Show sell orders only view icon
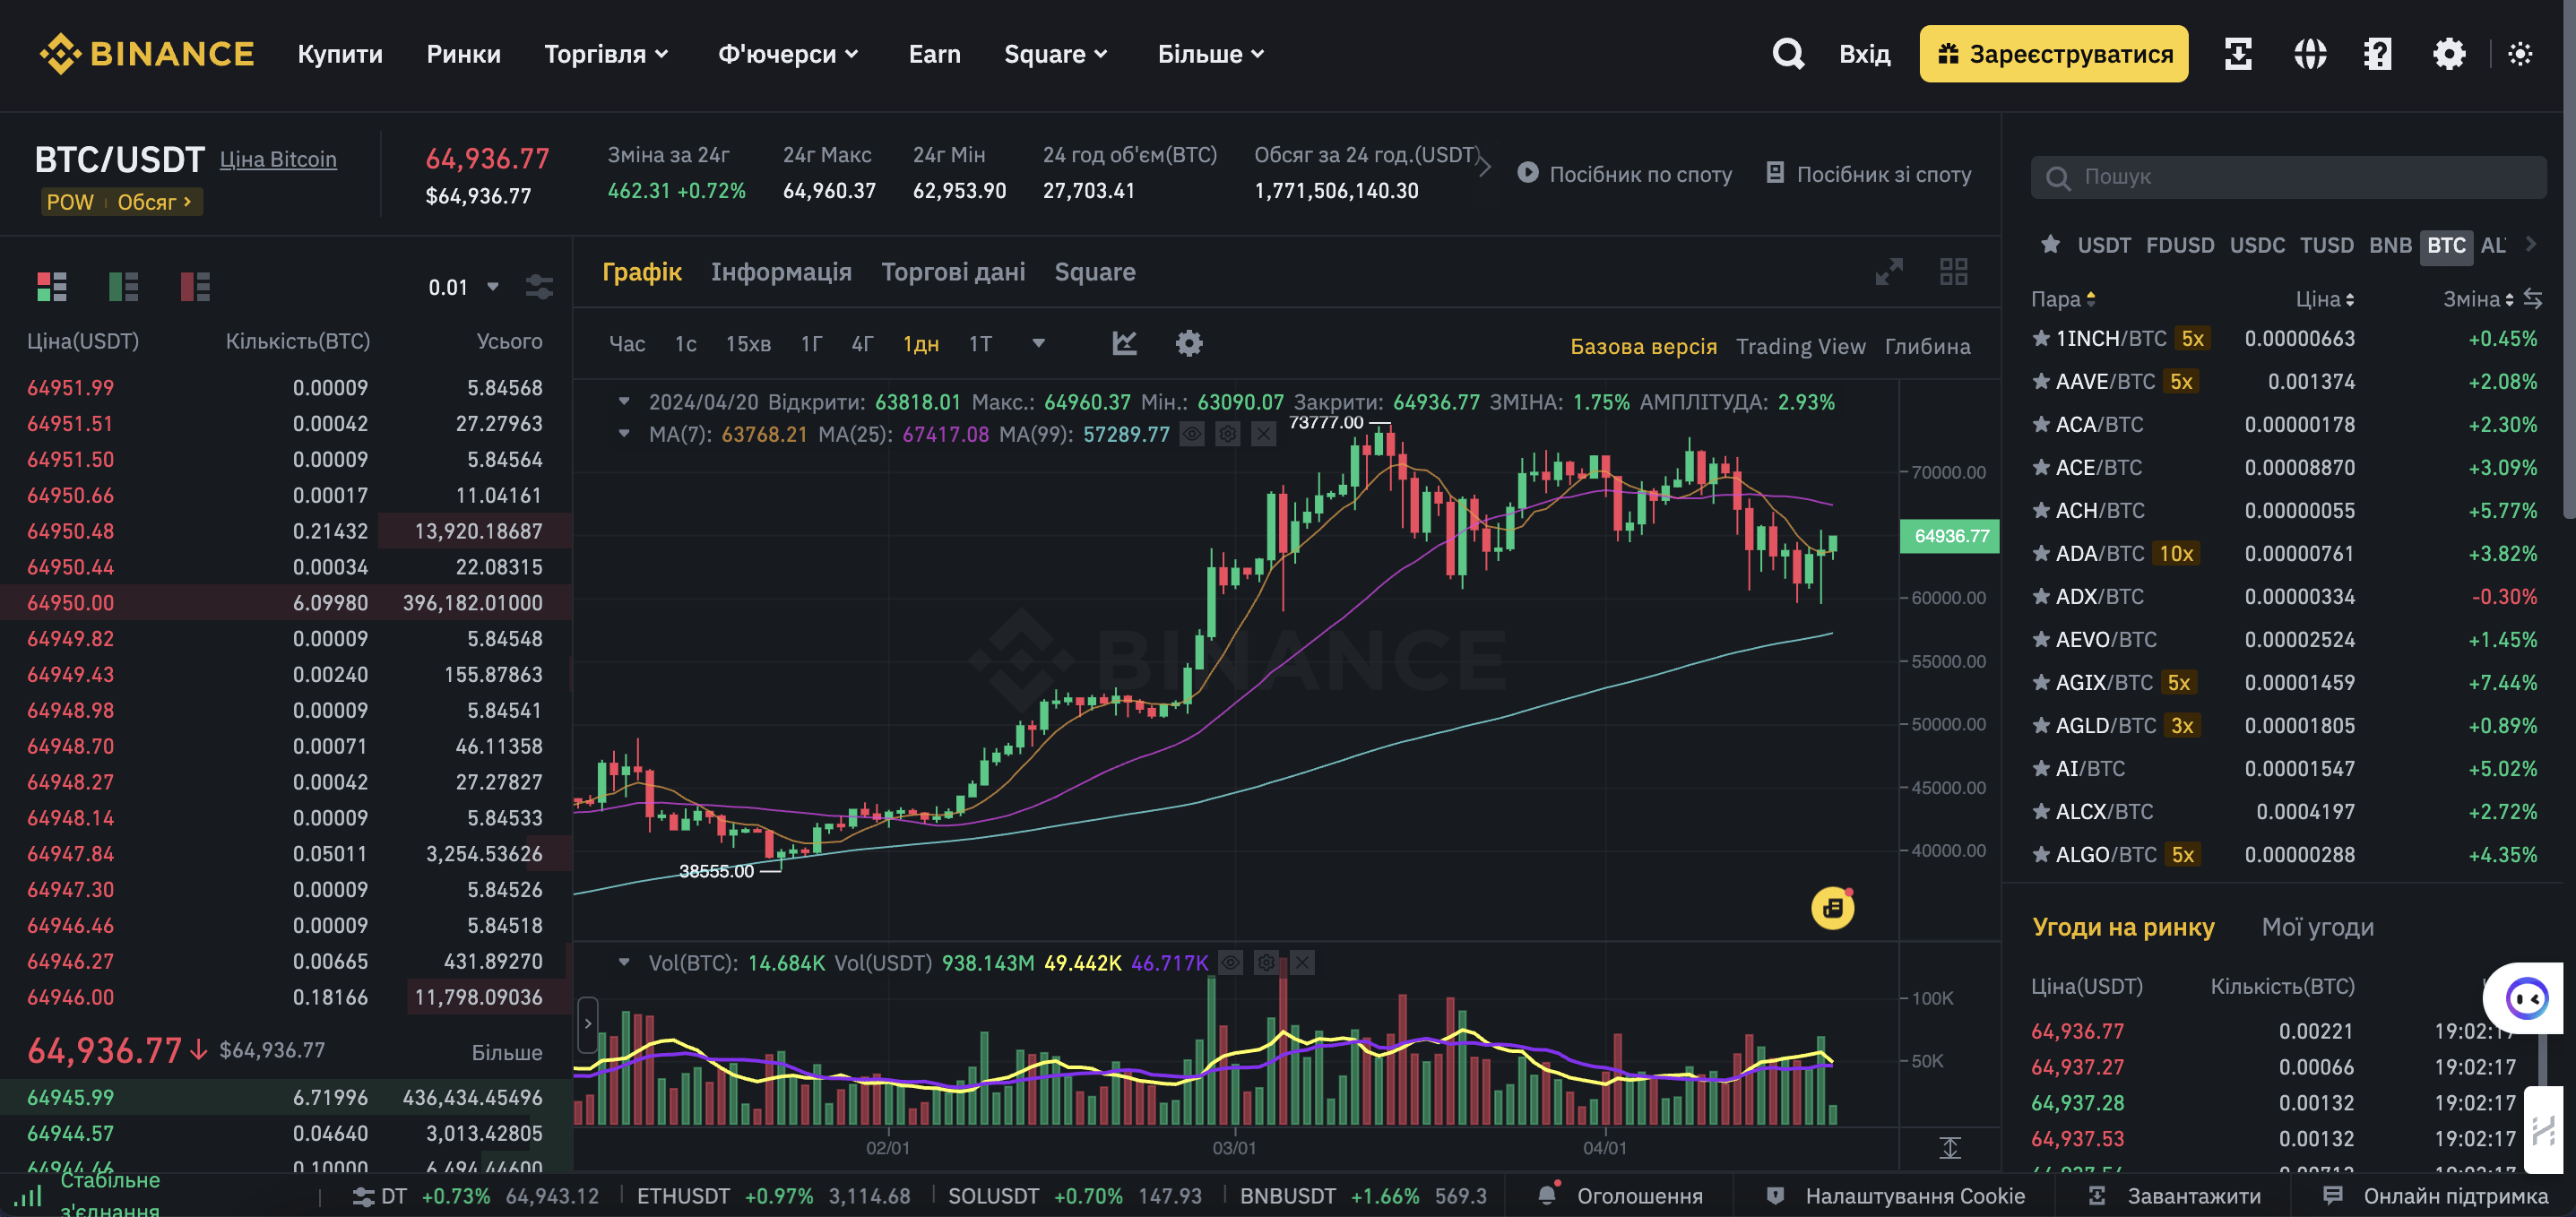Viewport: 2576px width, 1217px height. point(195,286)
